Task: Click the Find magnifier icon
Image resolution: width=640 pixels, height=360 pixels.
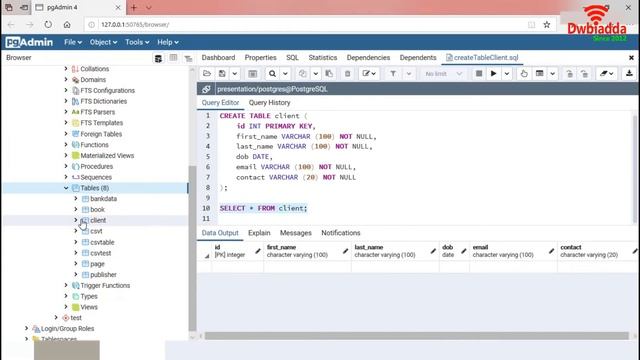Action: (x=272, y=73)
